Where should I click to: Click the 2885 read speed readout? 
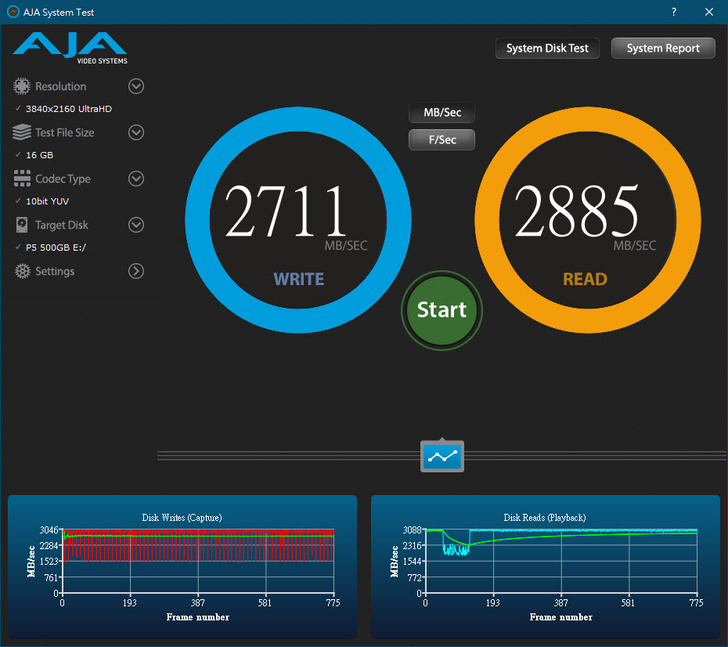click(576, 211)
